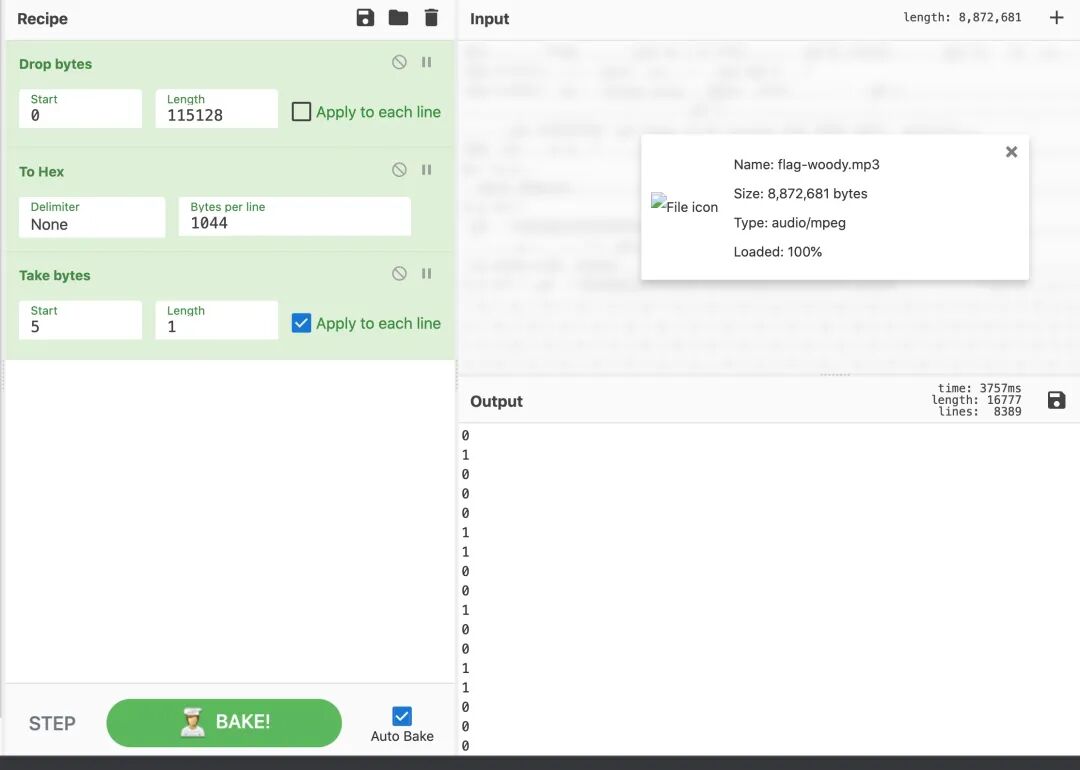The width and height of the screenshot is (1080, 770).
Task: Disable the Drop bytes operation
Action: click(399, 62)
